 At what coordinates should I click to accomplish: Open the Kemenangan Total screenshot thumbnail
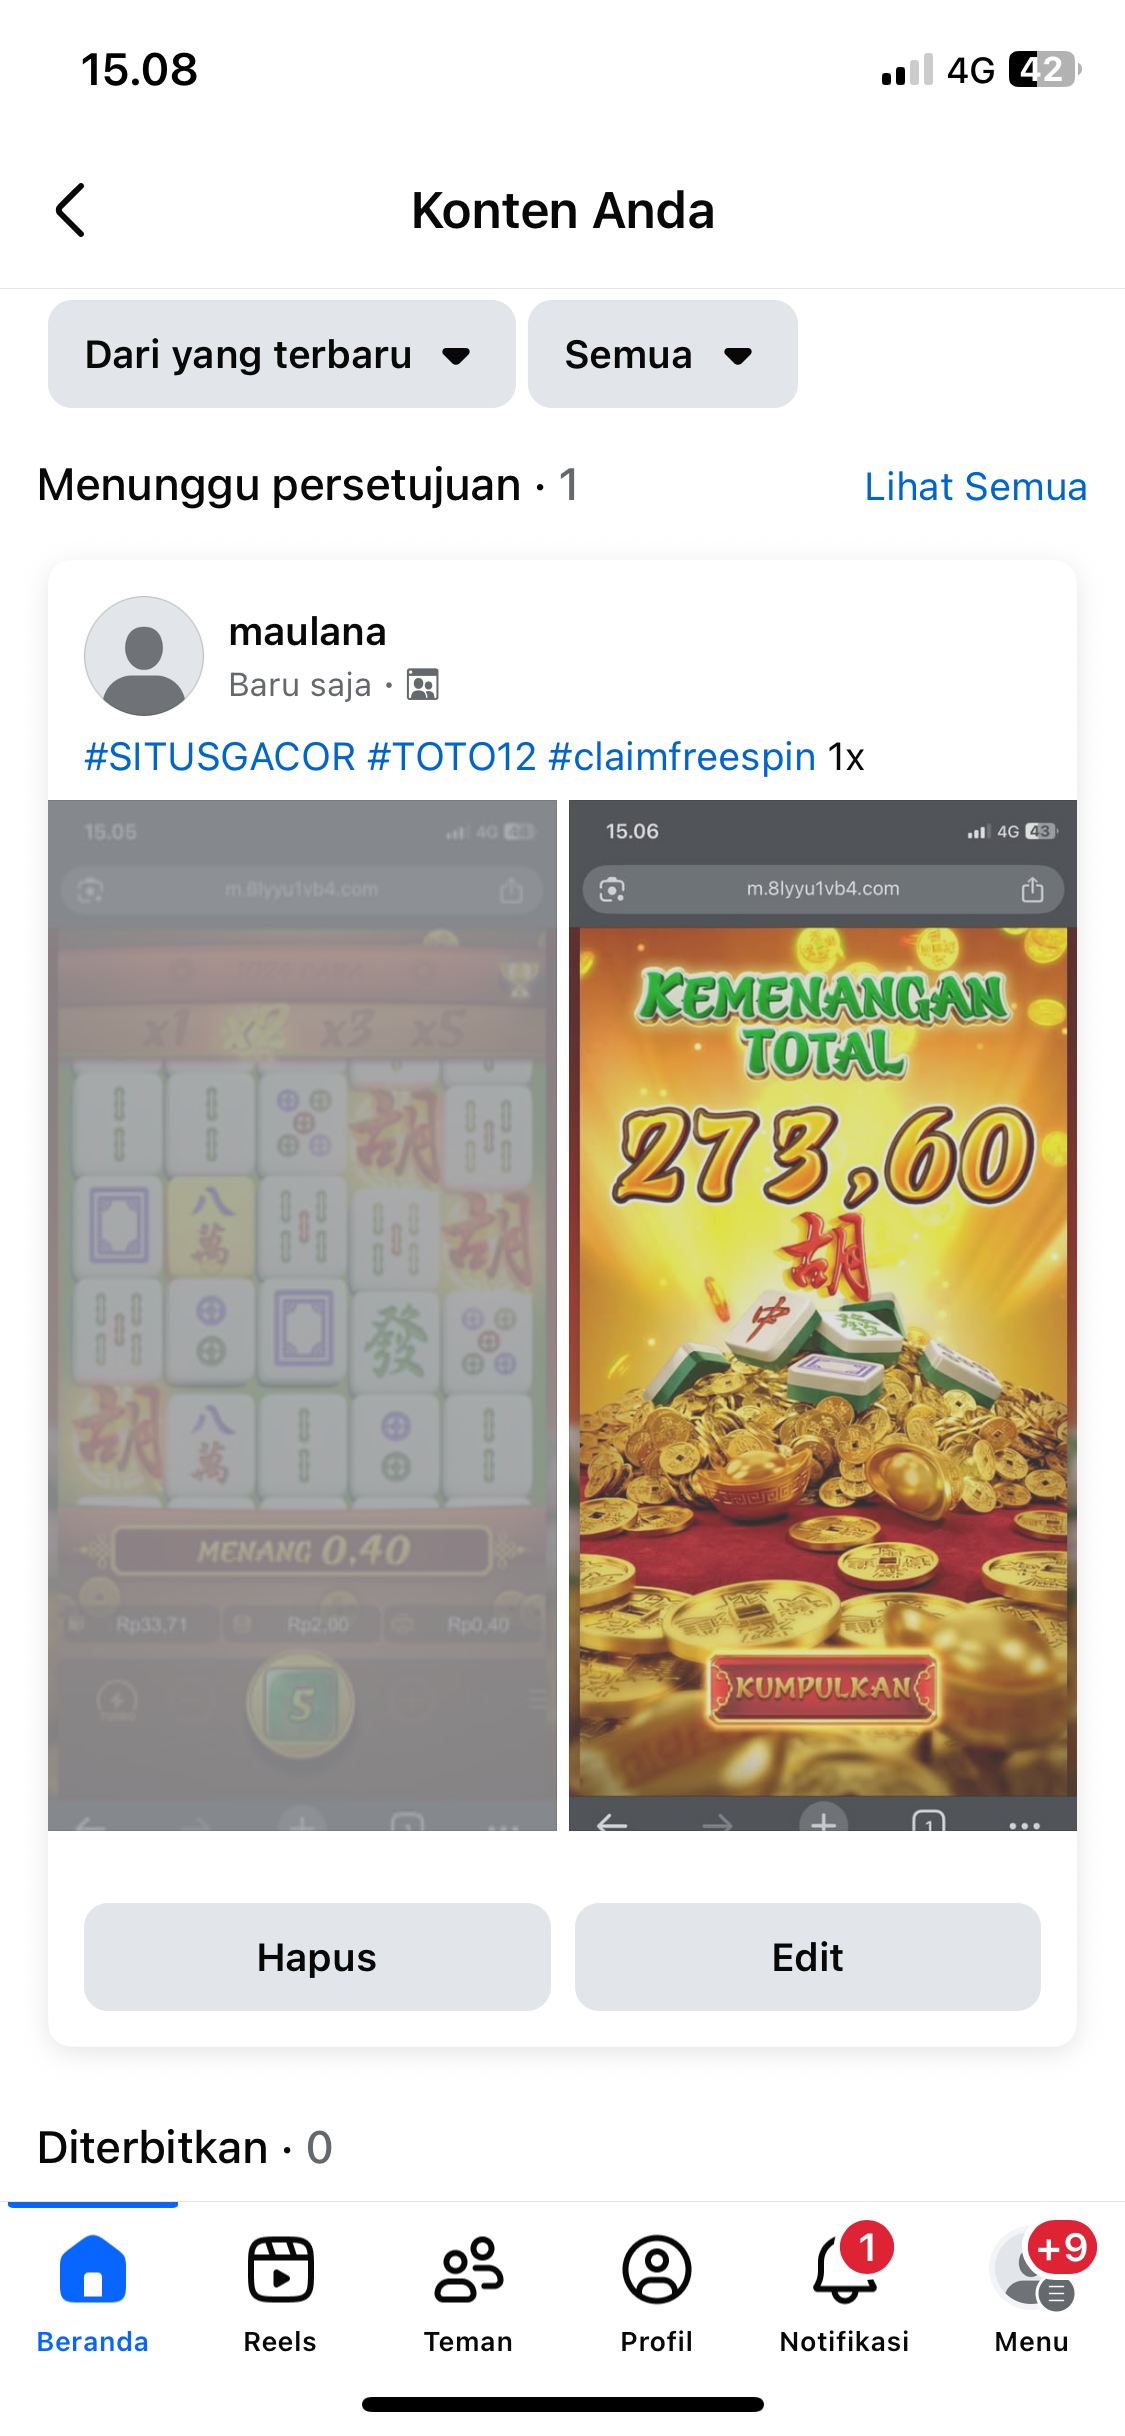pos(823,1315)
